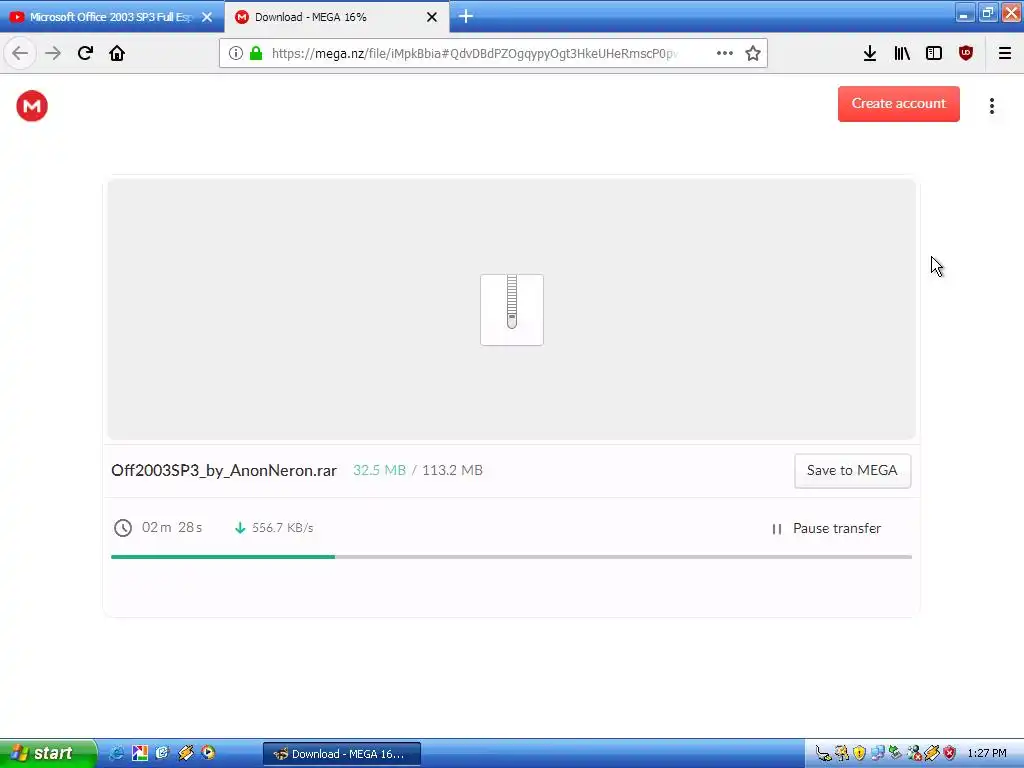
Task: Click the red shield alert tray icon
Action: click(950, 754)
